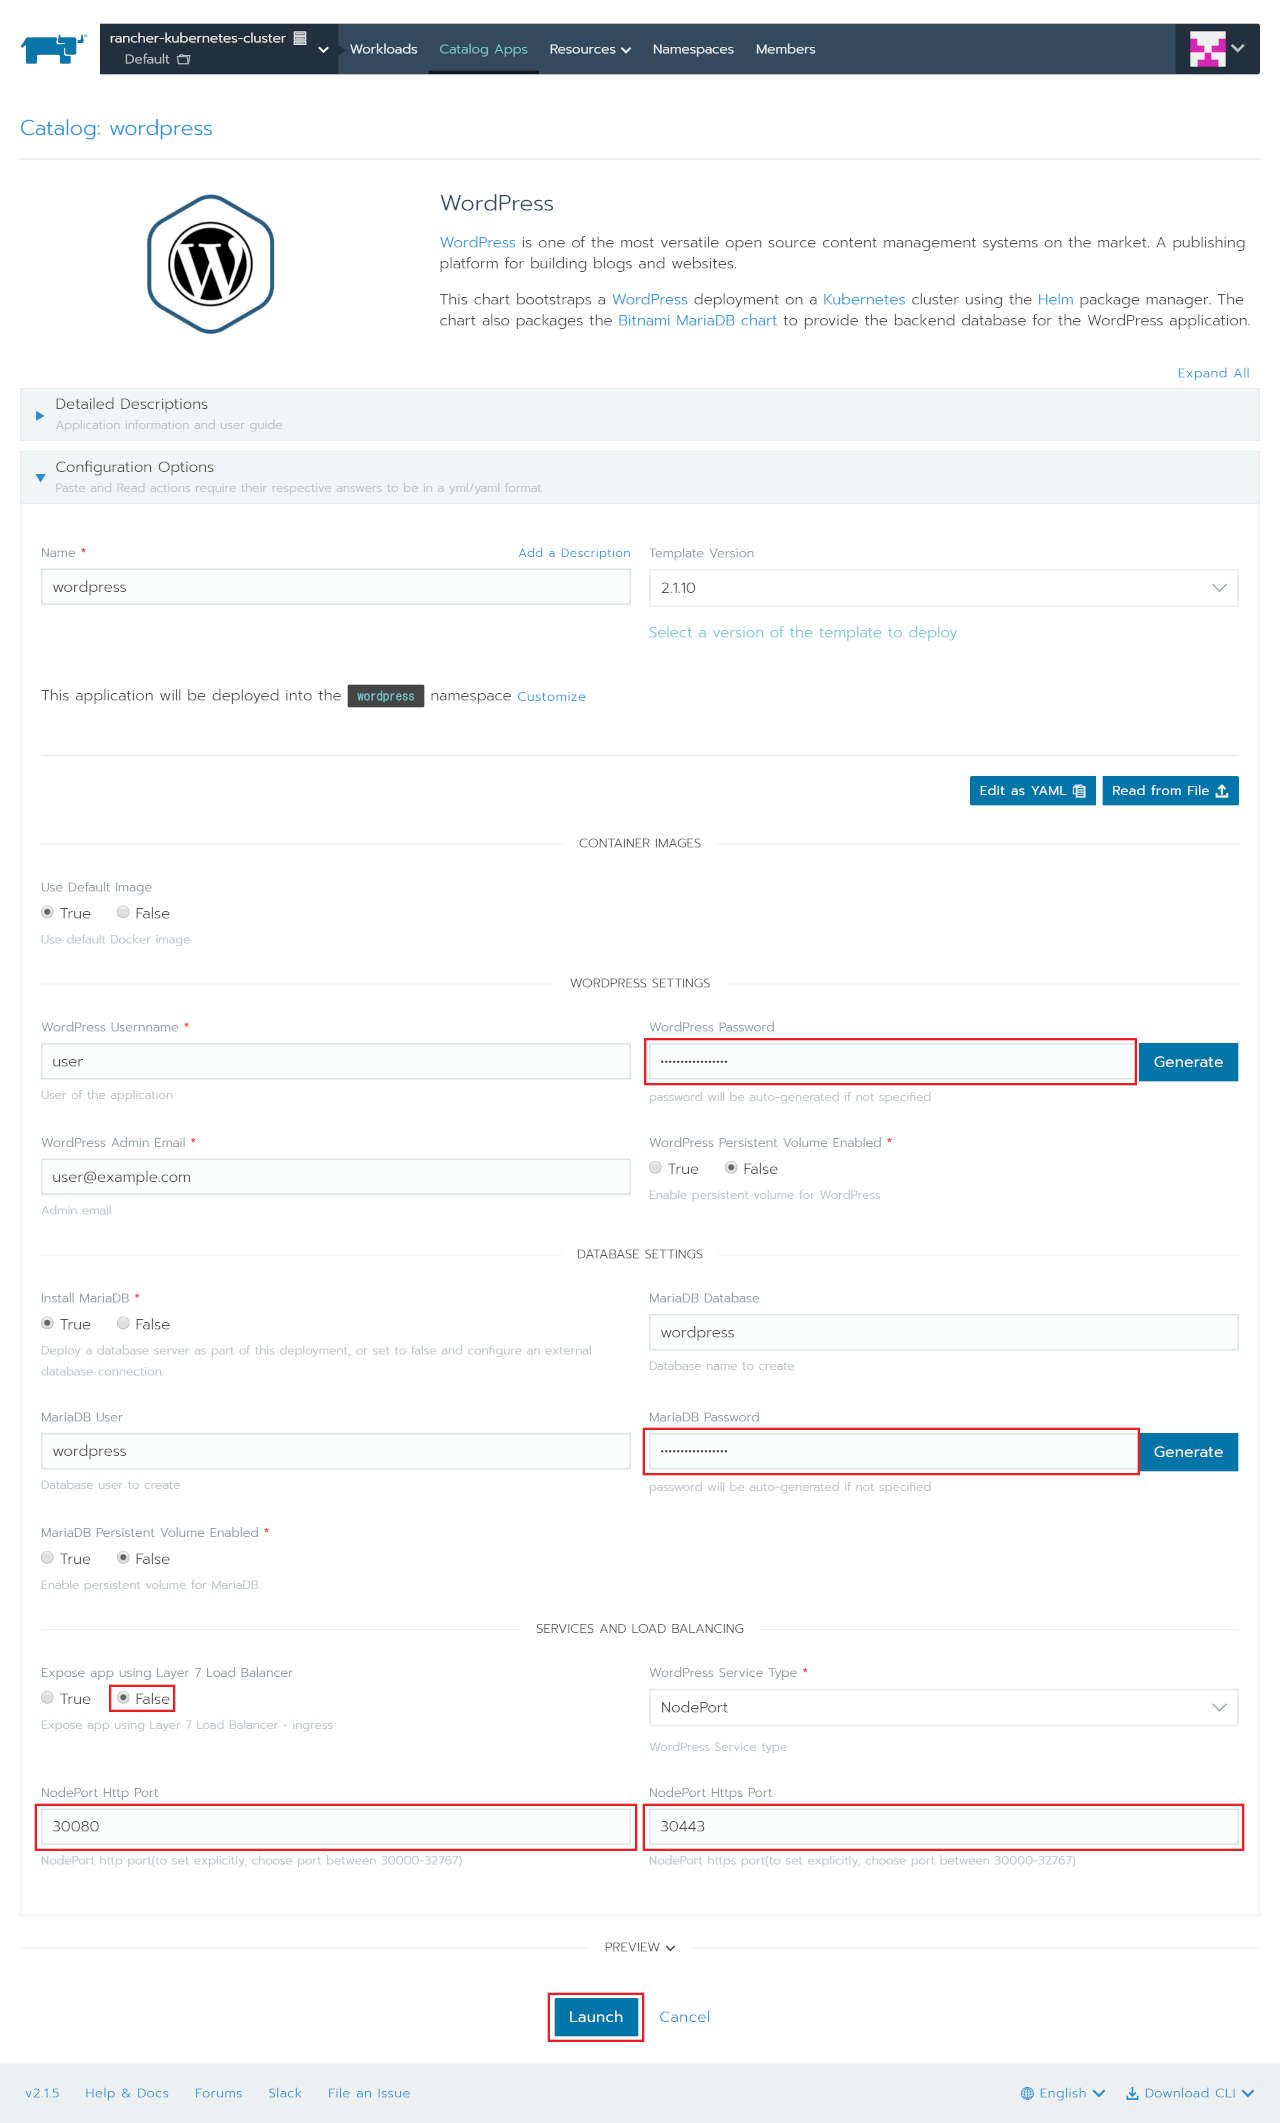Click Edit as YAML button
The width and height of the screenshot is (1280, 2123).
tap(1032, 790)
